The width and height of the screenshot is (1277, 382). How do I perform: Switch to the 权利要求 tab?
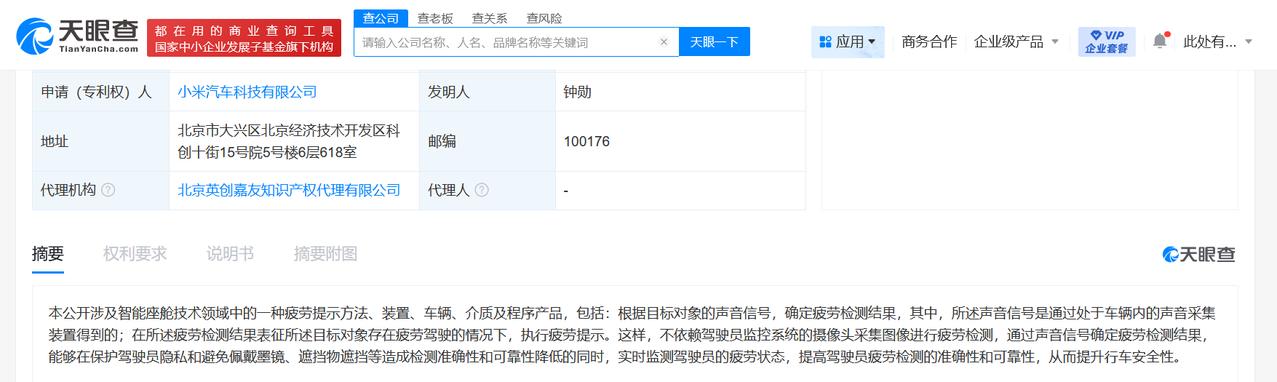click(x=135, y=254)
